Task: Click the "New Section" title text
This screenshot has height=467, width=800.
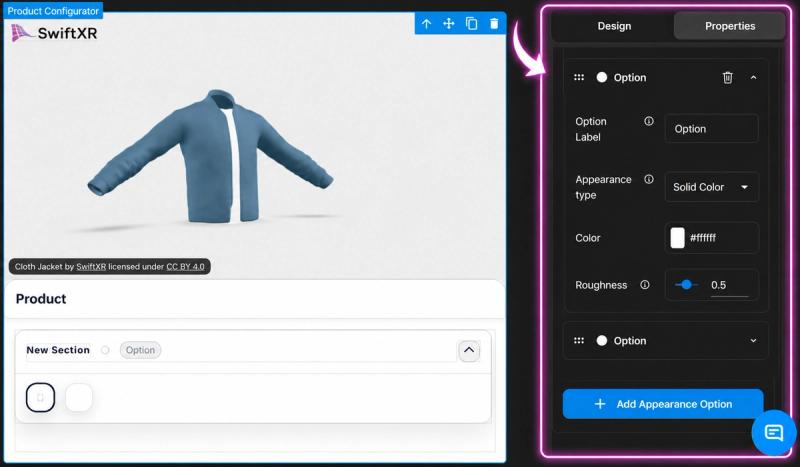Action: pos(58,350)
